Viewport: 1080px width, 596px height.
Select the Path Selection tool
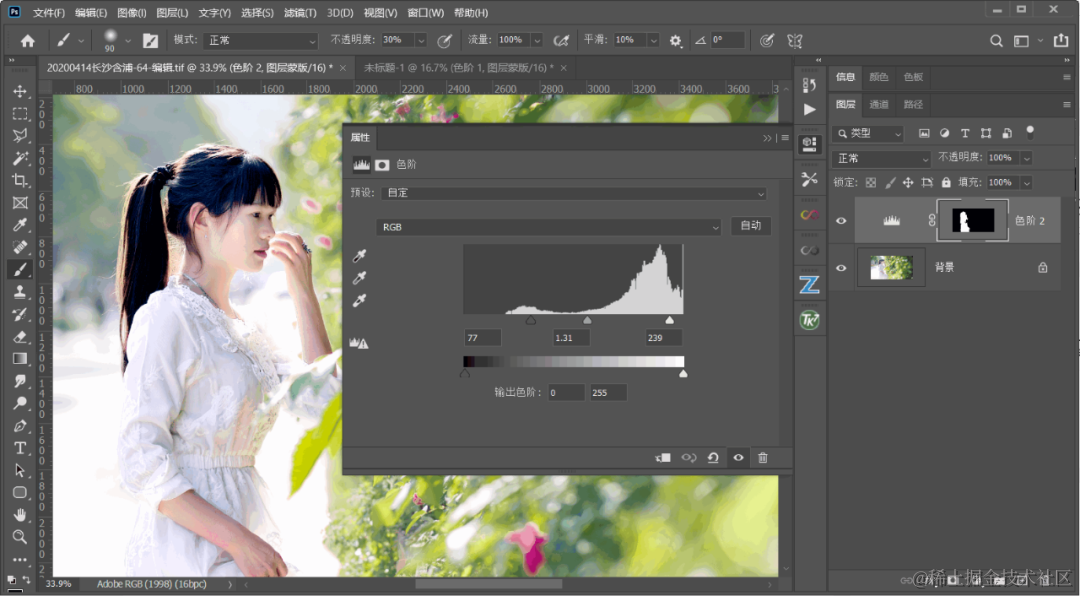click(x=20, y=470)
